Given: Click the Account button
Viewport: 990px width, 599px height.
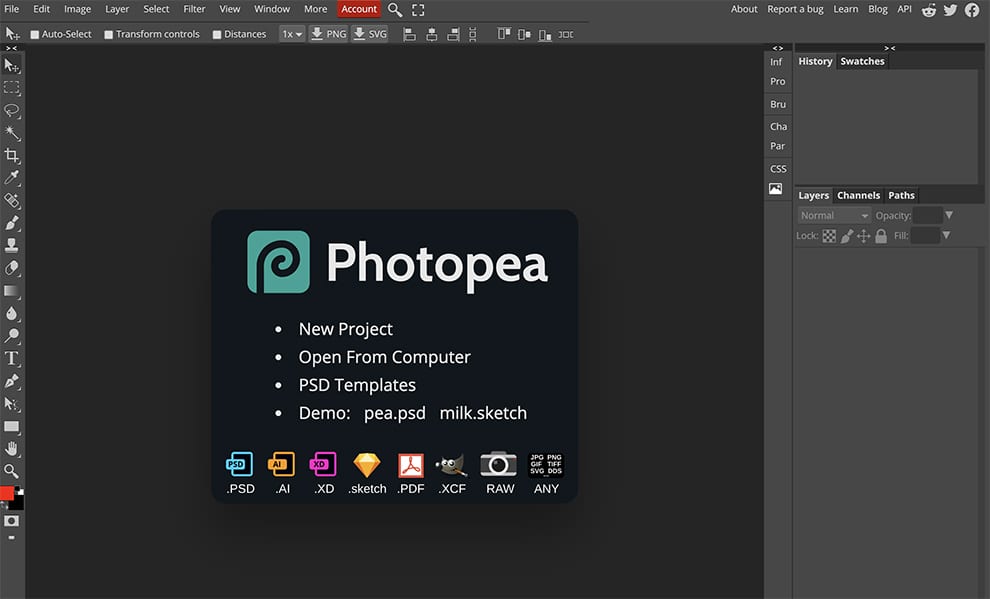Looking at the screenshot, I should [359, 9].
